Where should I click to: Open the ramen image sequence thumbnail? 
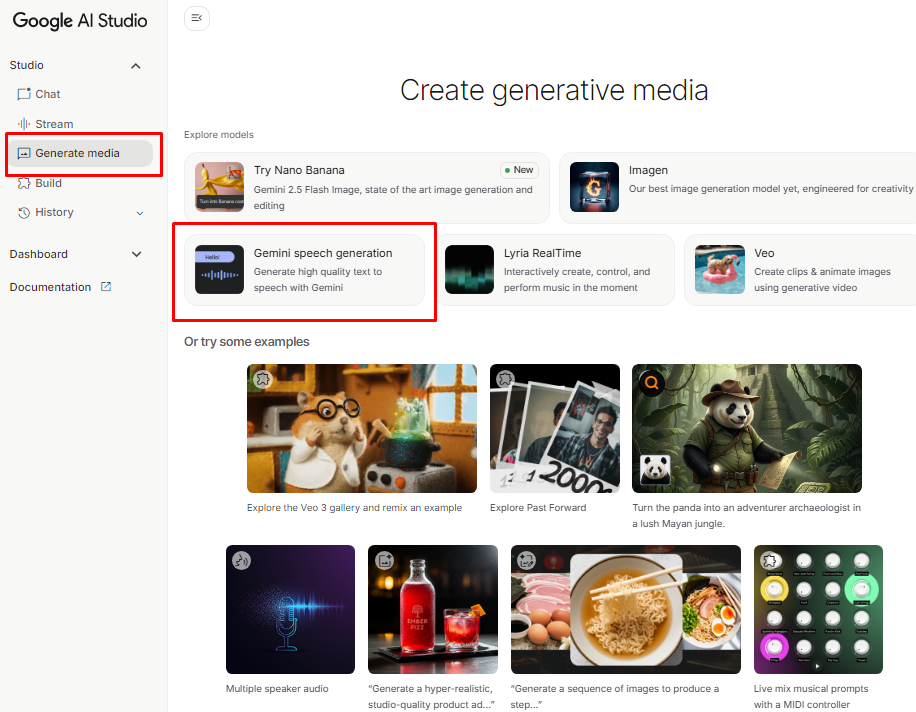click(x=626, y=609)
